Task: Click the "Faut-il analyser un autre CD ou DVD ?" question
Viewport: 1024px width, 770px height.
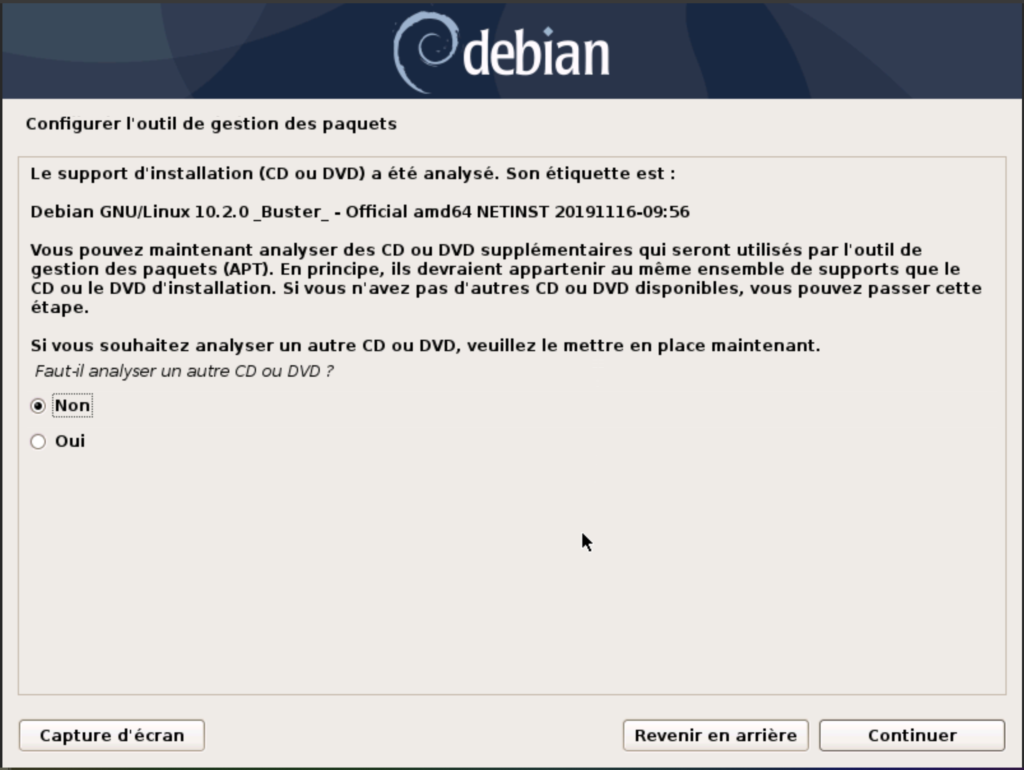Action: pos(184,371)
